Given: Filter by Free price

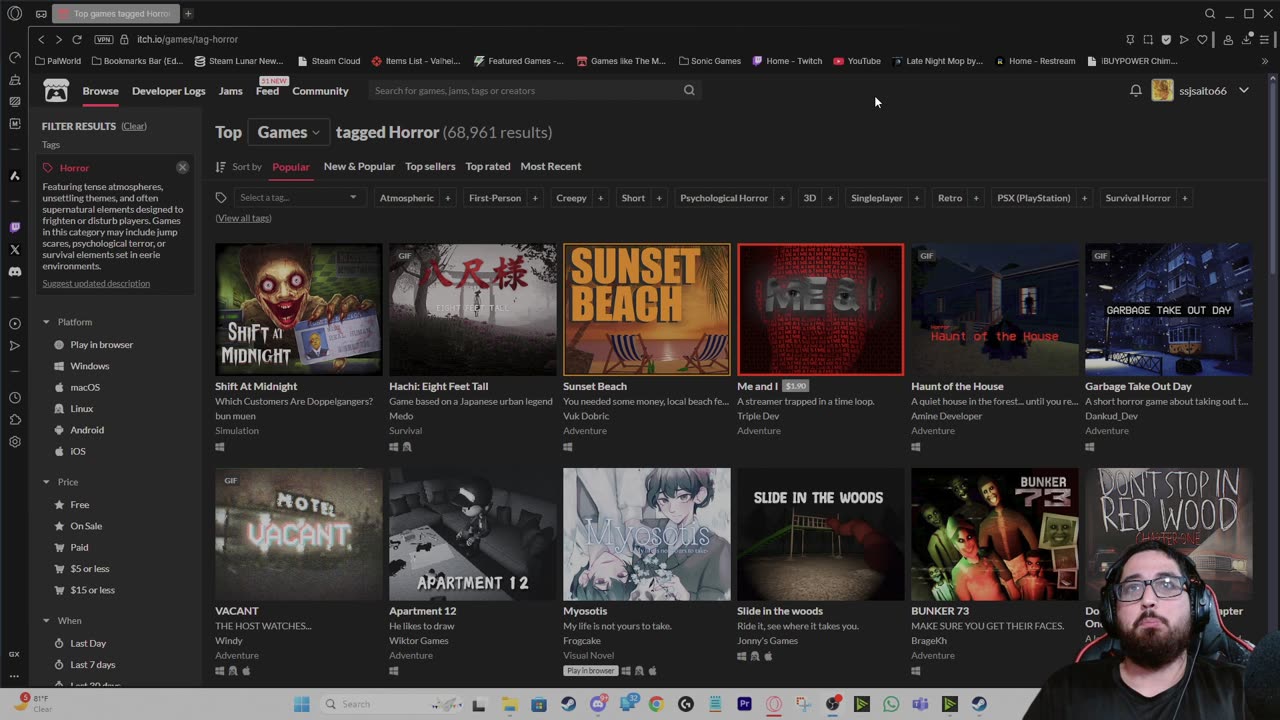Looking at the screenshot, I should (x=80, y=505).
